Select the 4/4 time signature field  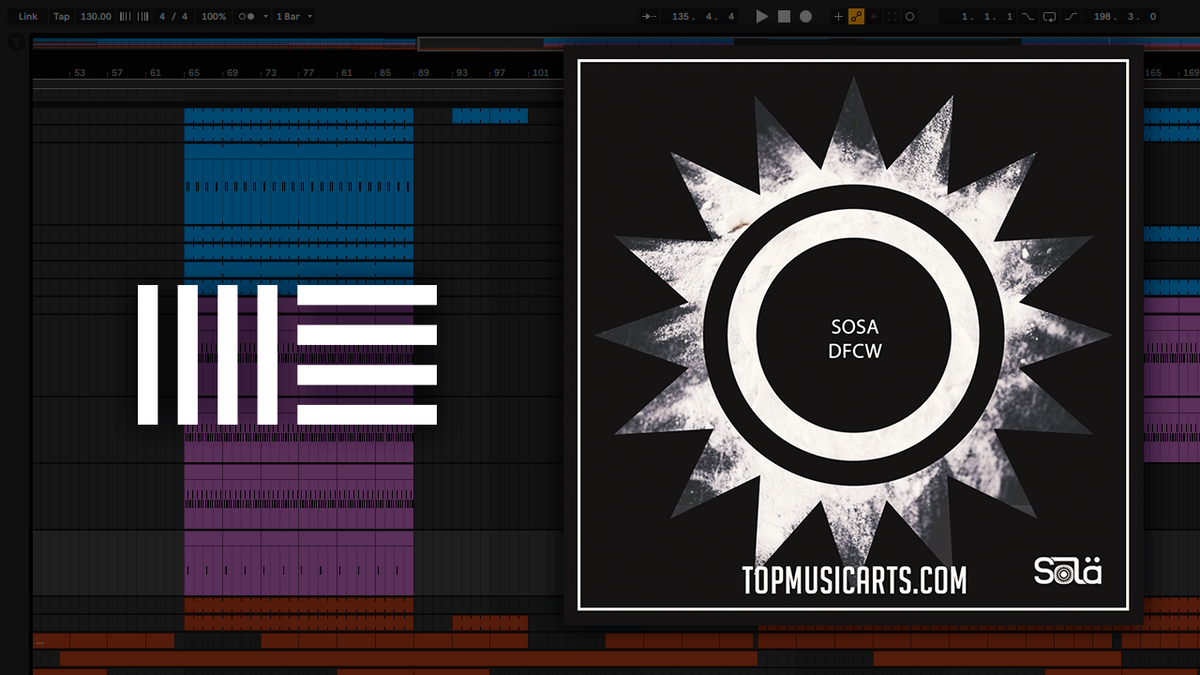(172, 16)
